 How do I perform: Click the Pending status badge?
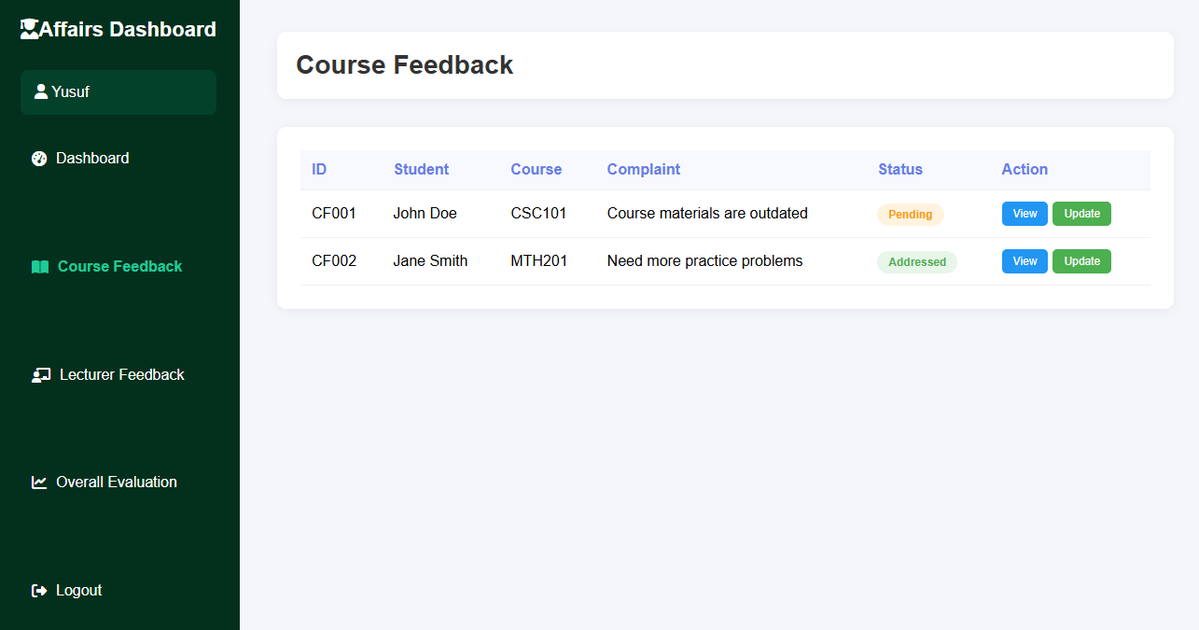910,215
